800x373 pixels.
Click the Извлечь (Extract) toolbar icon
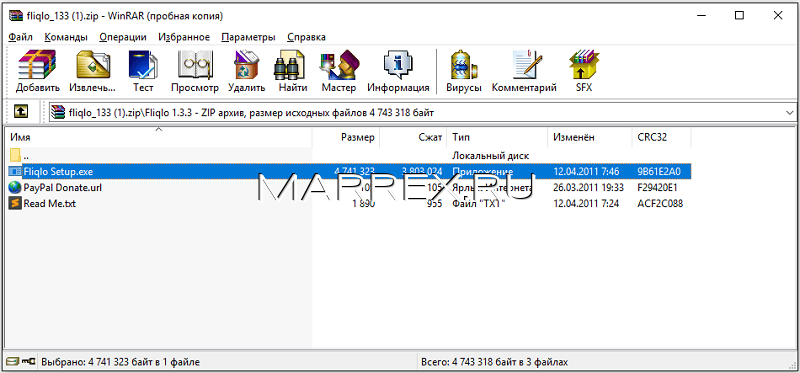[x=93, y=65]
